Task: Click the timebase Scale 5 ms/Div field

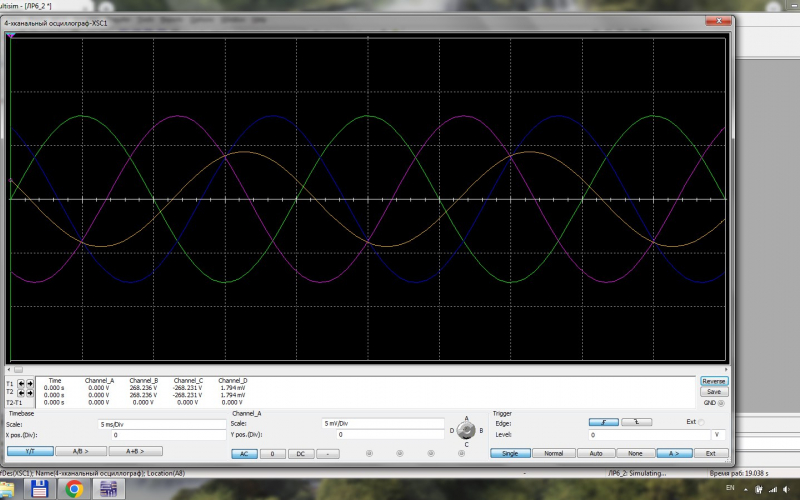Action: [162, 424]
